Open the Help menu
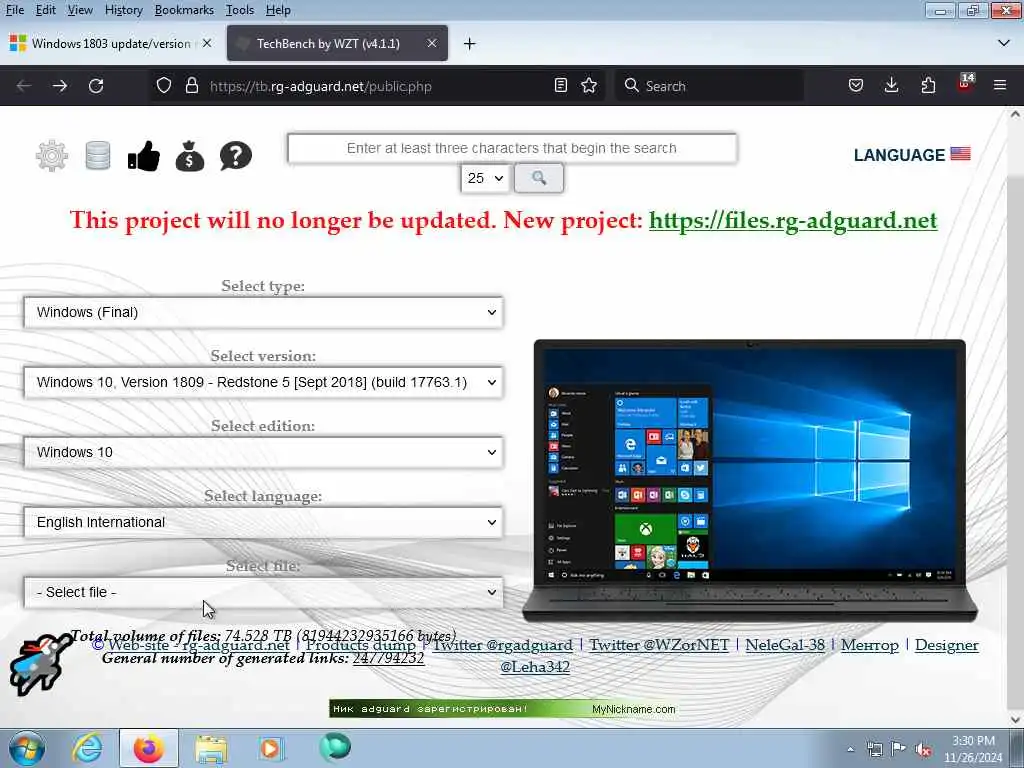The width and height of the screenshot is (1024, 768). click(278, 10)
